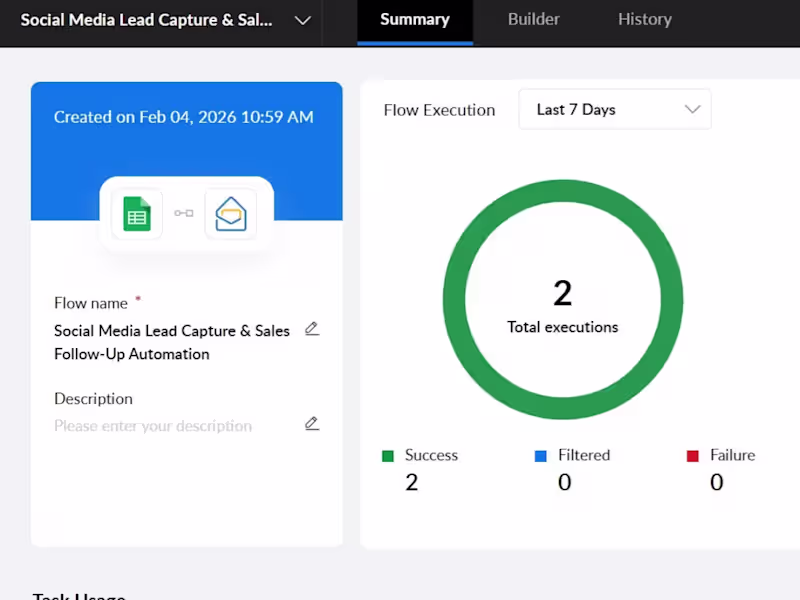Click the blue Filtered legend square
Screen dimensions: 800x600
point(541,455)
